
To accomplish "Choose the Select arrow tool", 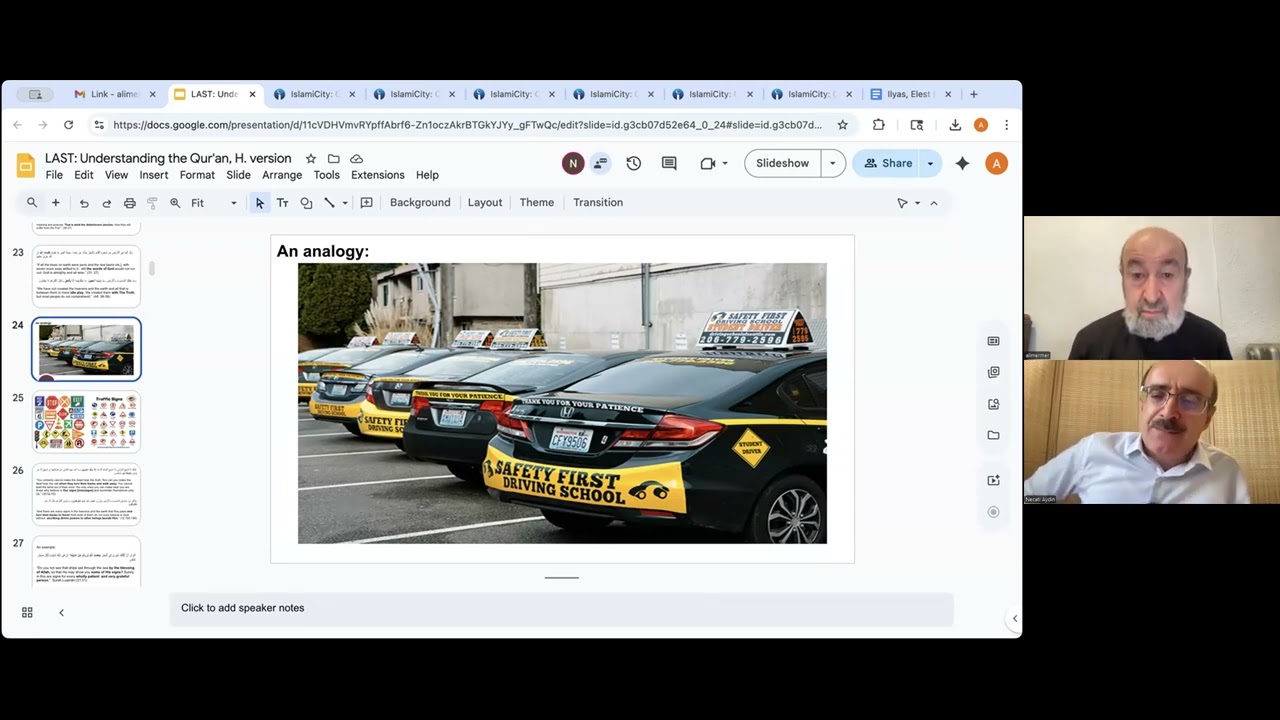I will point(260,203).
